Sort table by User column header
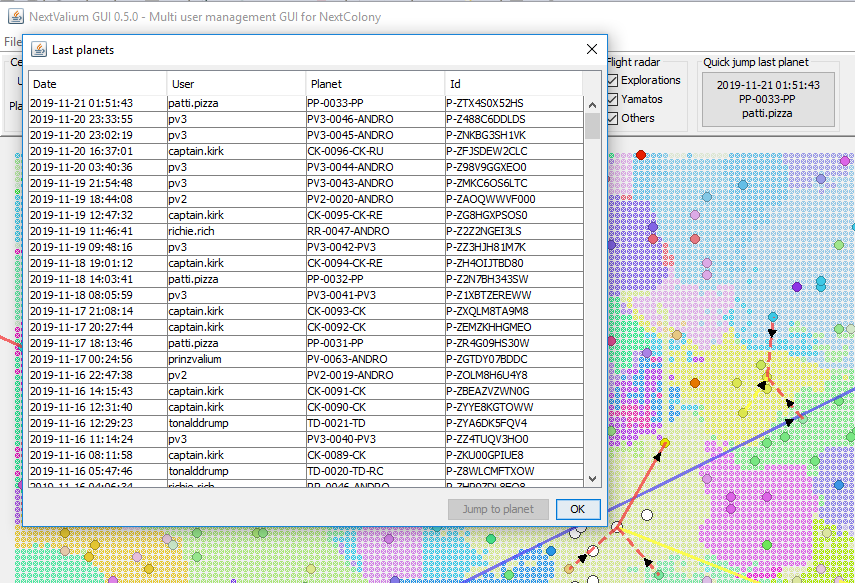Viewport: 855px width, 583px height. (236, 84)
